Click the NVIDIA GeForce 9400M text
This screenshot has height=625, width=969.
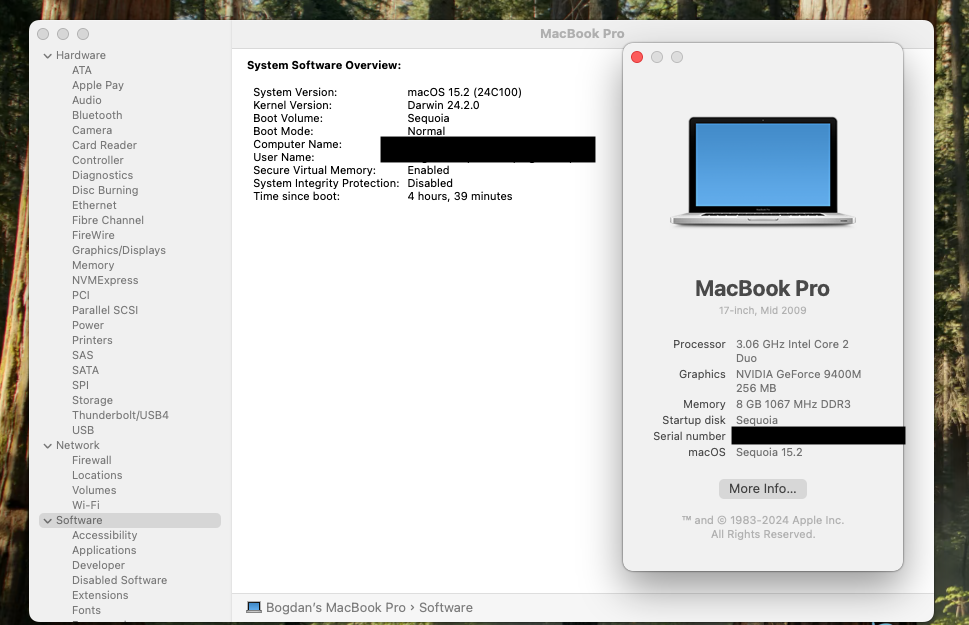point(798,375)
